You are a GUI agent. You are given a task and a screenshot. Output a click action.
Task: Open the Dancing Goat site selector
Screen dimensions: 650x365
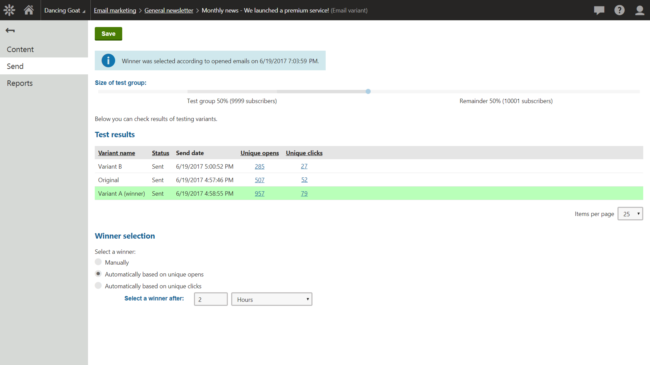64,10
